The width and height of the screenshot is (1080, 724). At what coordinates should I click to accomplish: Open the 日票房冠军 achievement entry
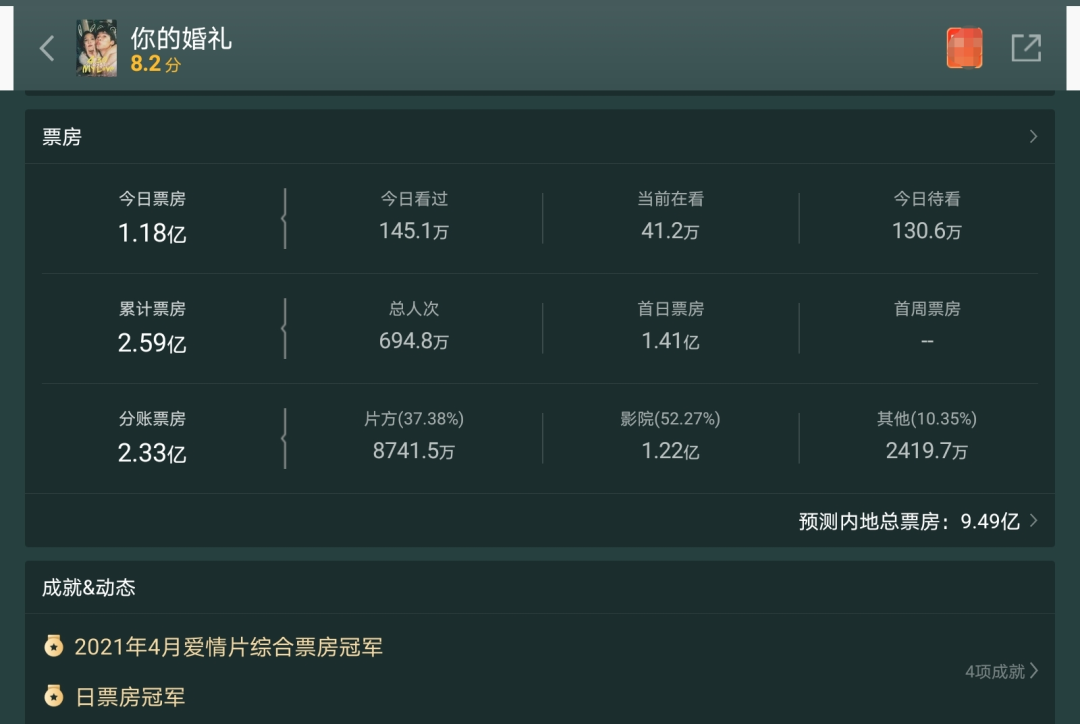[130, 697]
